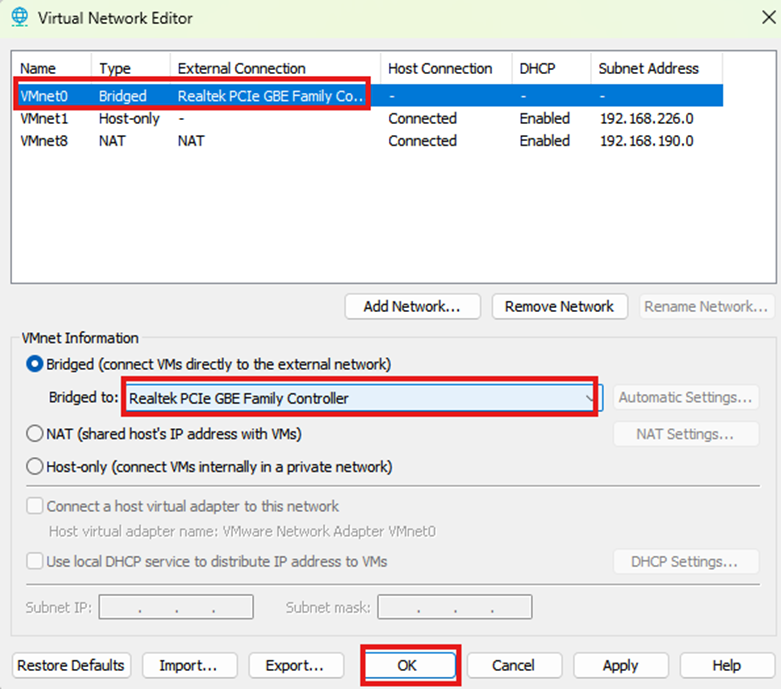Toggle Connect a host virtual adapter checkbox
The width and height of the screenshot is (781, 689).
coord(35,506)
